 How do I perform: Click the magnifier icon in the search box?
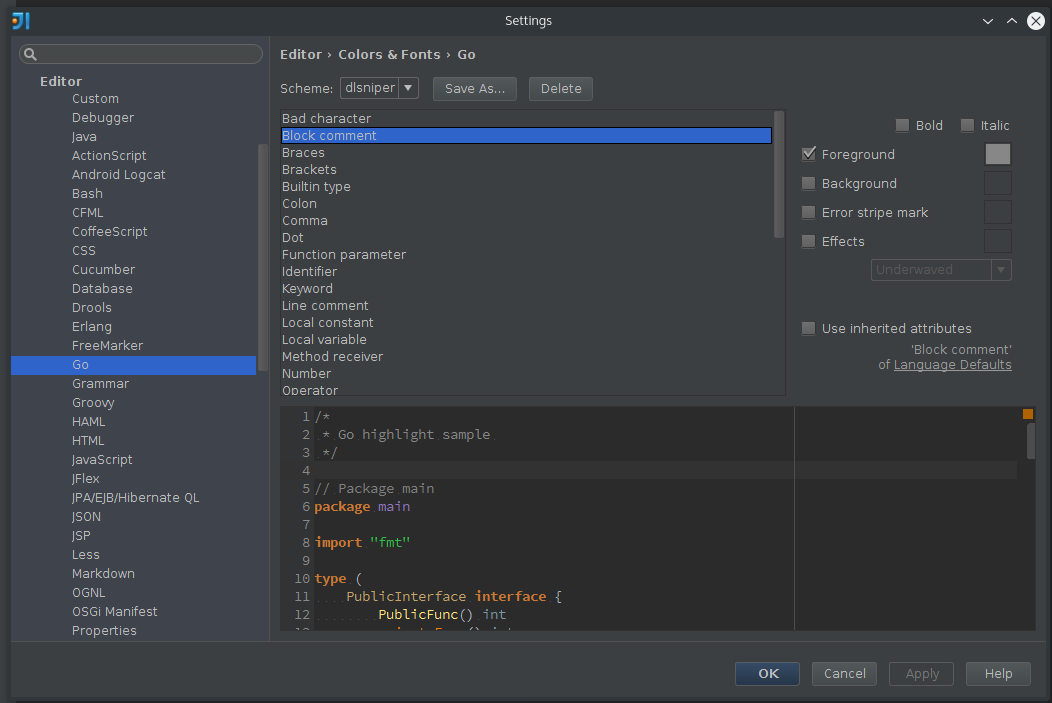pos(31,53)
